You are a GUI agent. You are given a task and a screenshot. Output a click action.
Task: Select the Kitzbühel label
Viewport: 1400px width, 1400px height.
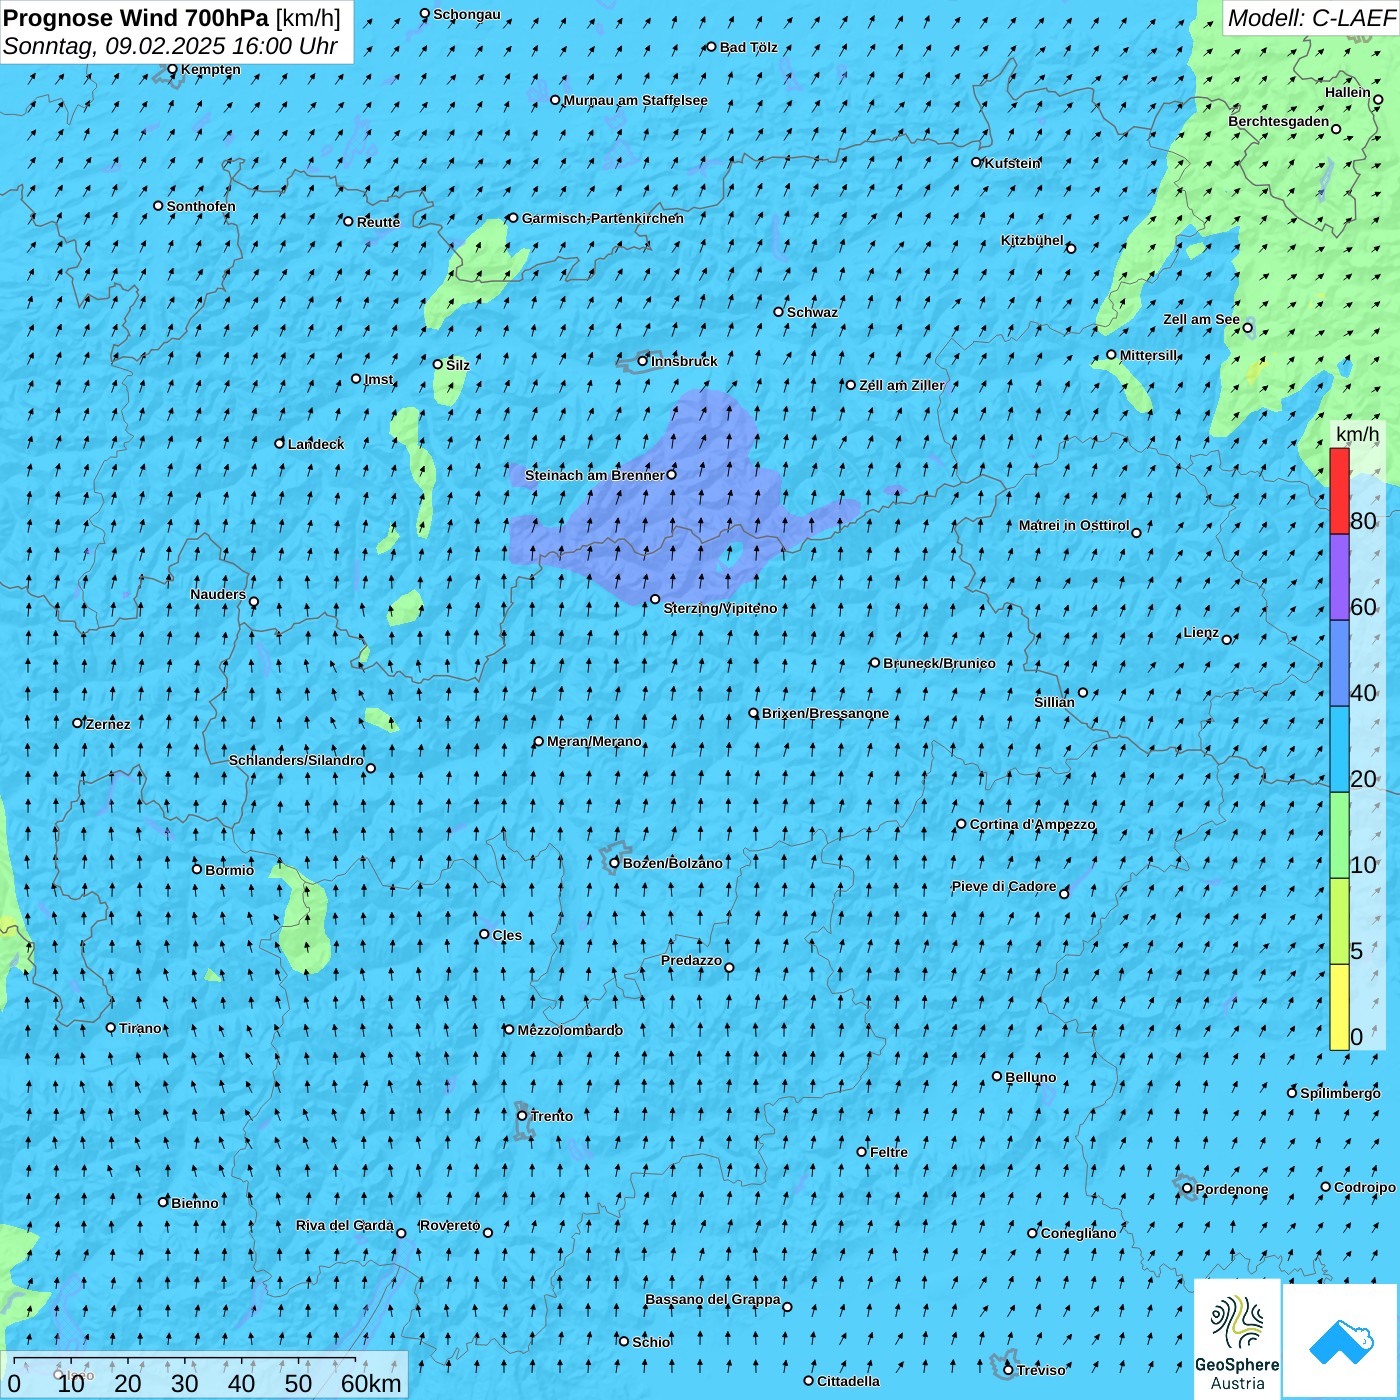coord(1032,240)
